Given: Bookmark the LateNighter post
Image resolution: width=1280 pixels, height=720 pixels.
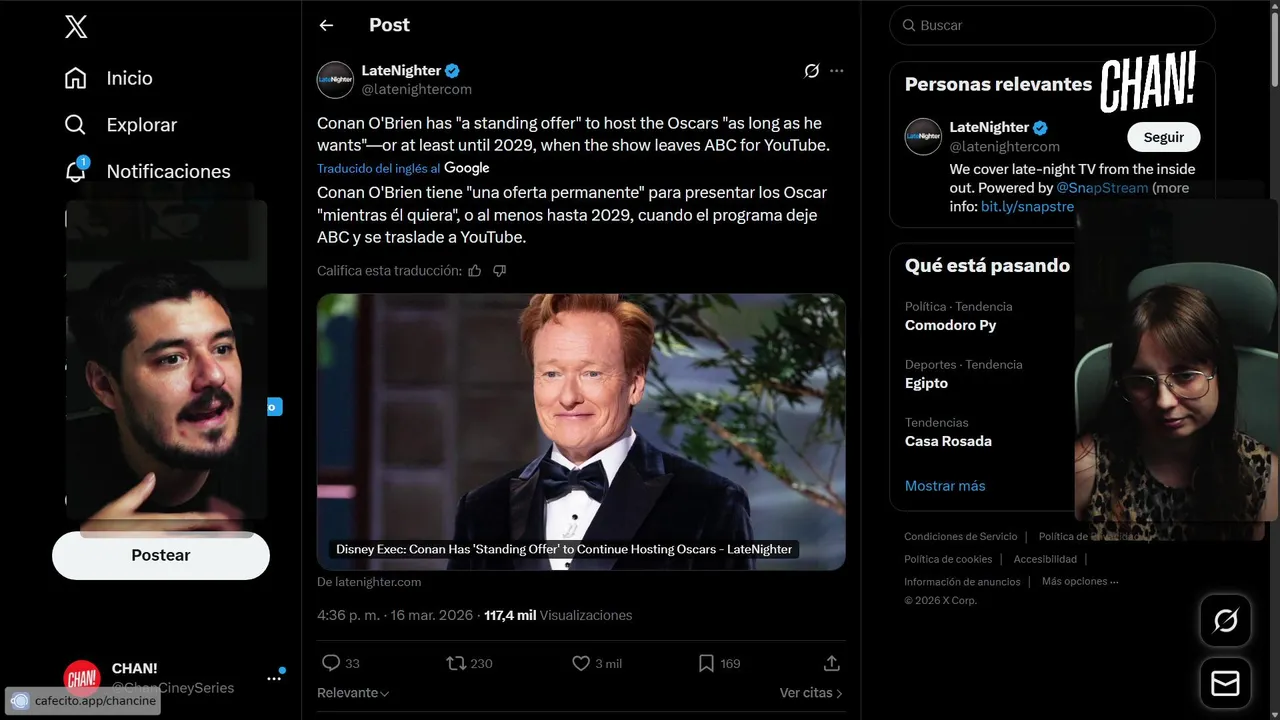Looking at the screenshot, I should 706,663.
